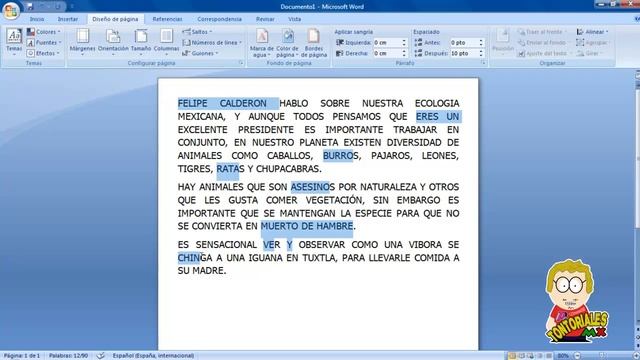
Task: Click the Derecha indent value field
Action: pos(387,53)
